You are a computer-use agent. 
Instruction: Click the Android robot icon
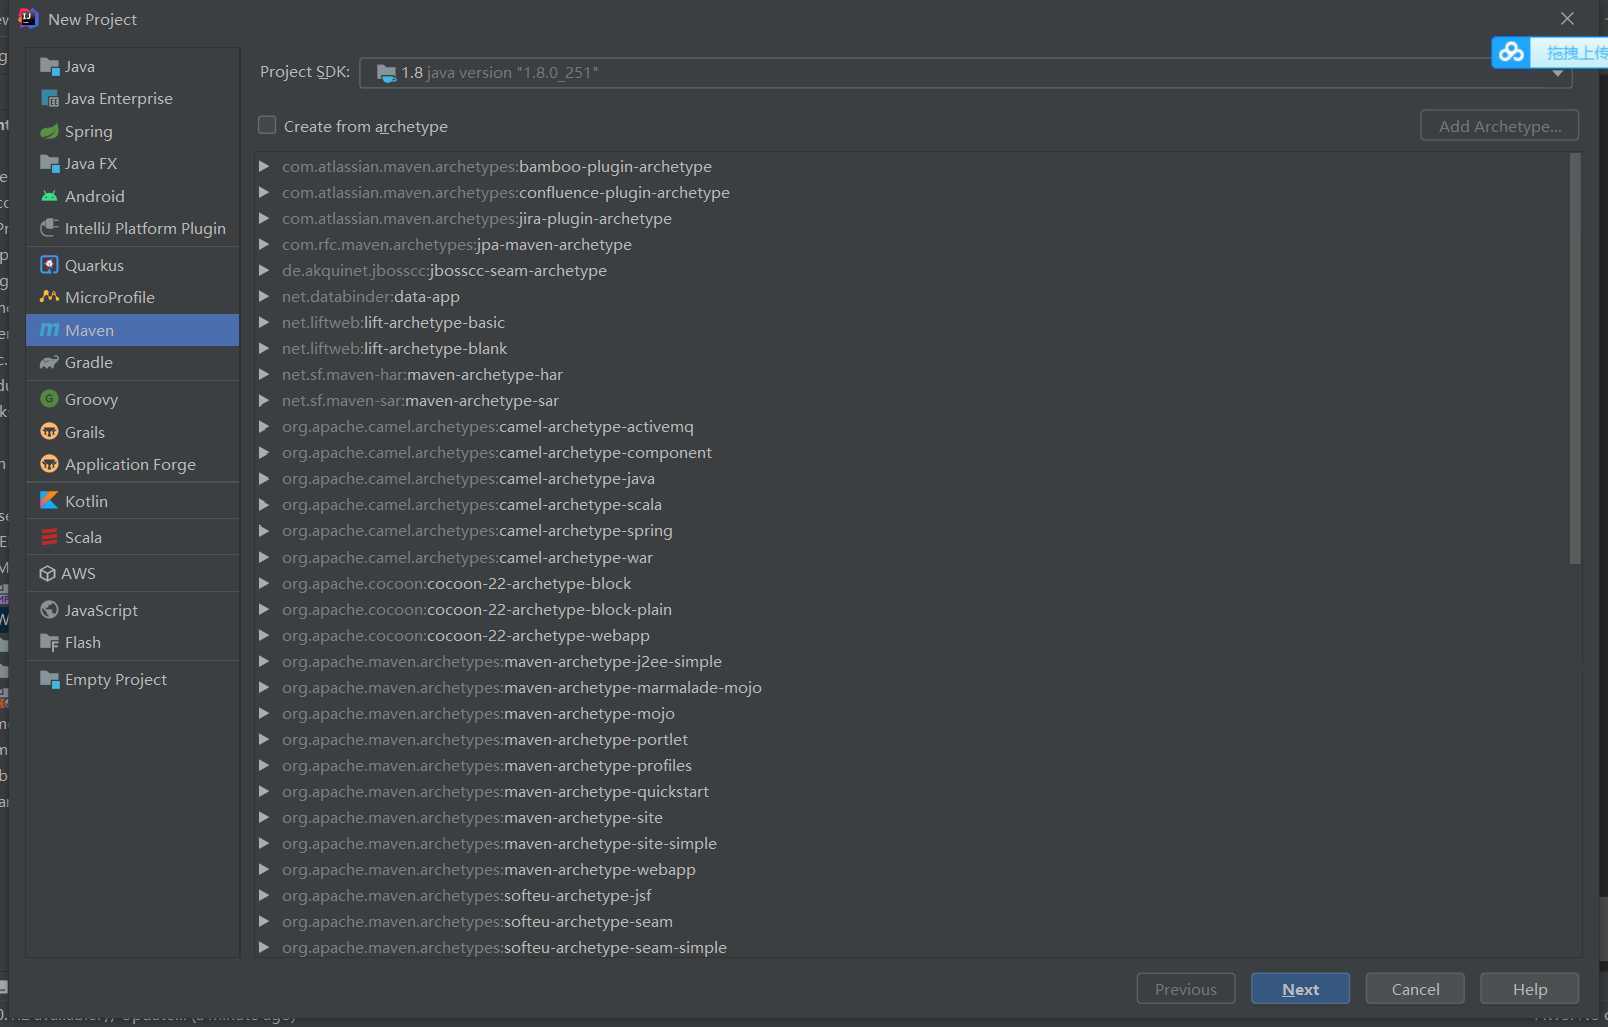(49, 196)
